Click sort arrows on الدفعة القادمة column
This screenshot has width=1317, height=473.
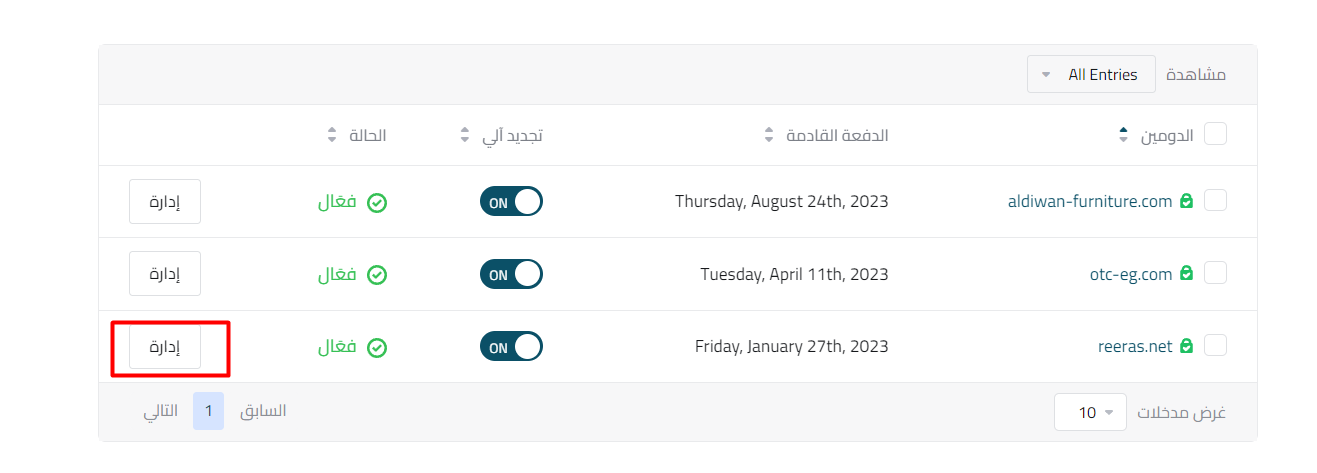[768, 135]
